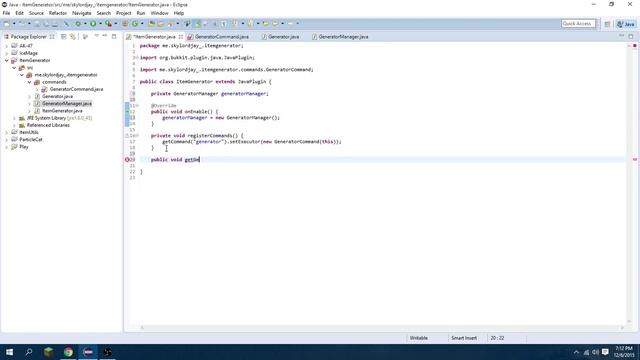Click the Open Type icon in toolbar
Viewport: 640px width, 360px height.
pyautogui.click(x=151, y=24)
